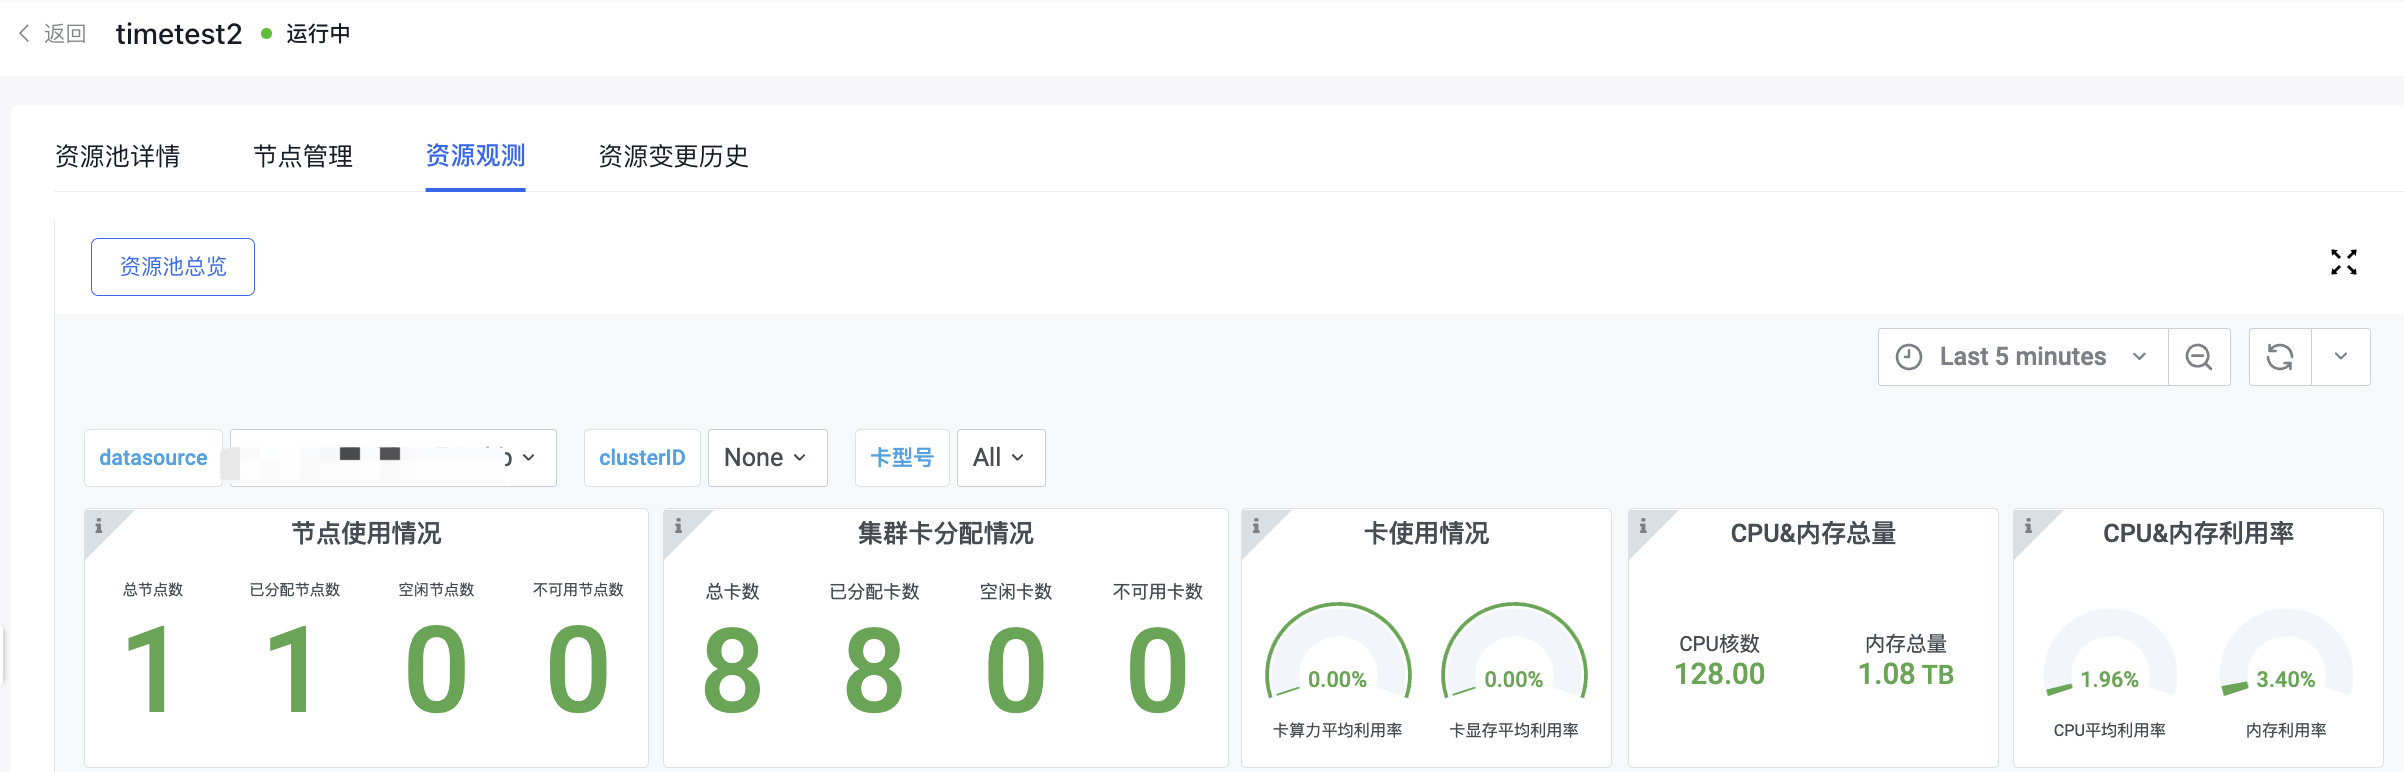Open the datasource dropdown
The height and width of the screenshot is (772, 2404).
pos(393,458)
